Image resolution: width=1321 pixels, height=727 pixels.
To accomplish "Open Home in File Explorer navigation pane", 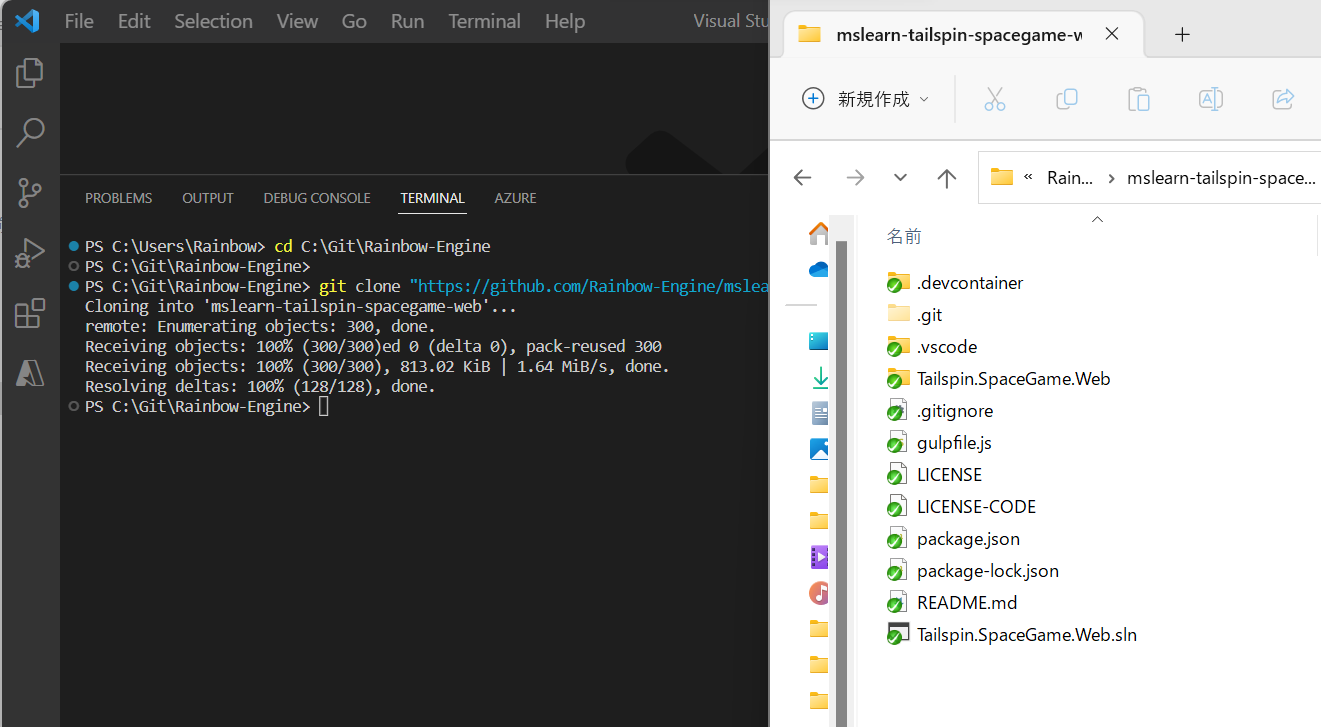I will tap(819, 233).
